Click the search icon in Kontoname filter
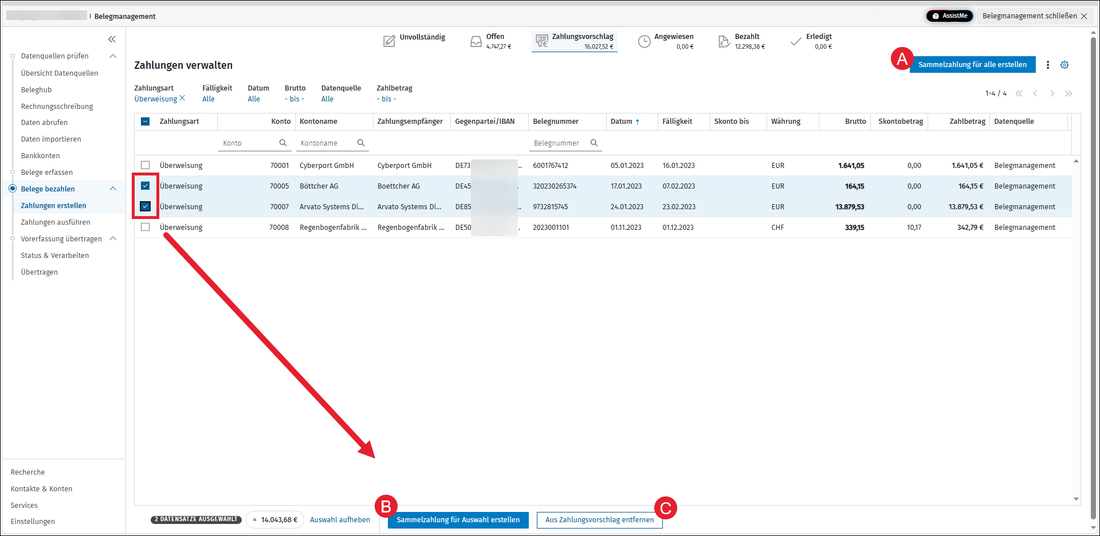The height and width of the screenshot is (536, 1100). click(361, 142)
